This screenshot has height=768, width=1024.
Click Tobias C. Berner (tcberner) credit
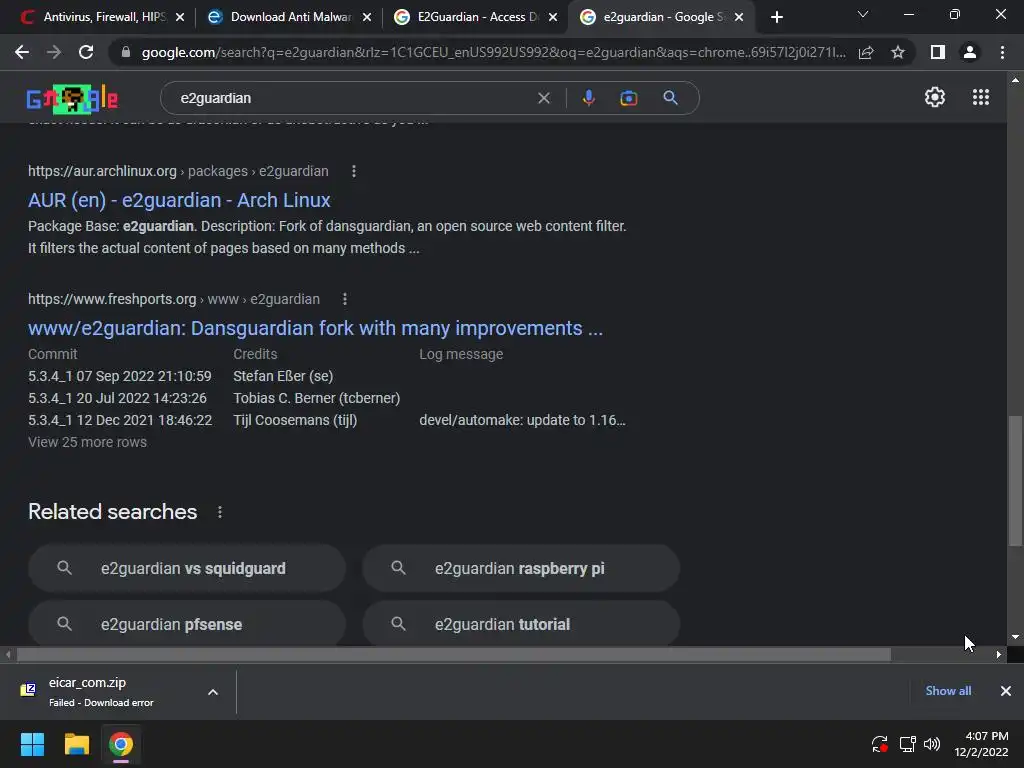click(317, 398)
